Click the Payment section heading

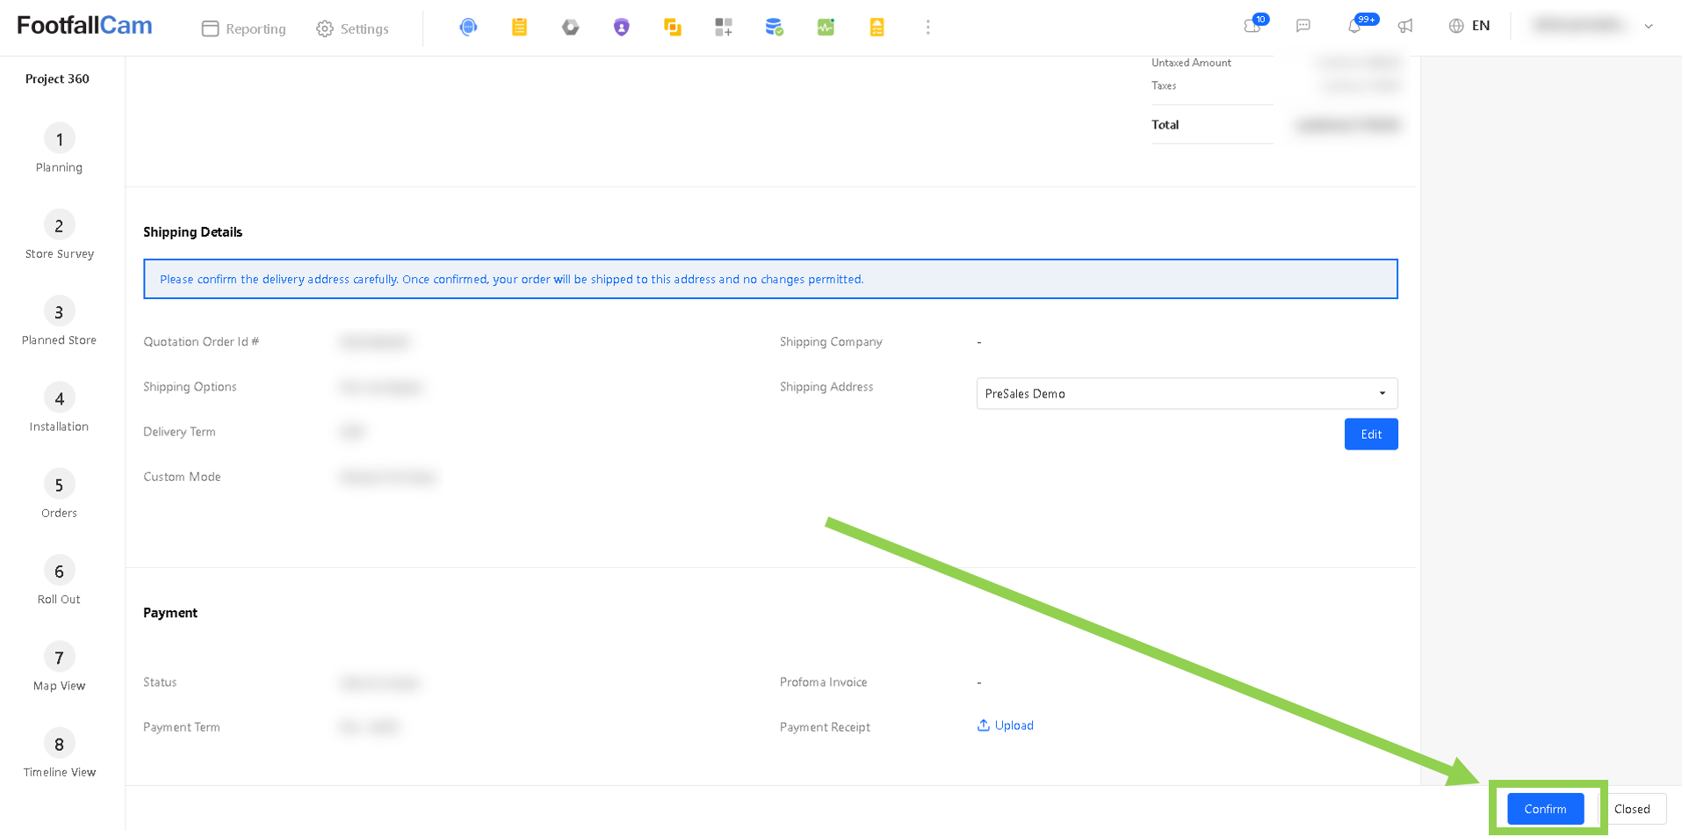(170, 613)
